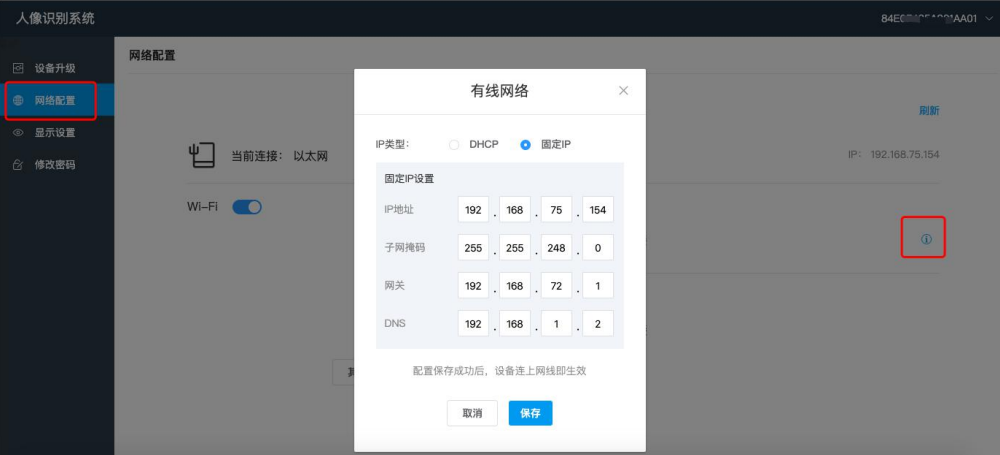Expand the device ID dropdown at top right
Viewport: 1000px width, 455px height.
[986, 18]
